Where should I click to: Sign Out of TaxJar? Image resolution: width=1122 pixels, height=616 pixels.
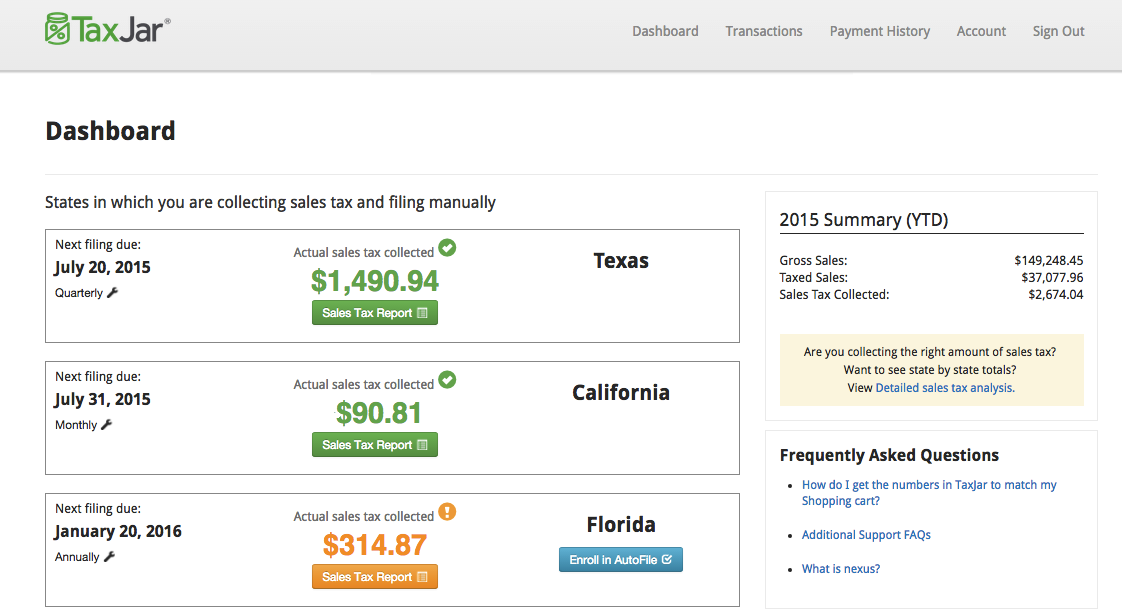pyautogui.click(x=1058, y=31)
